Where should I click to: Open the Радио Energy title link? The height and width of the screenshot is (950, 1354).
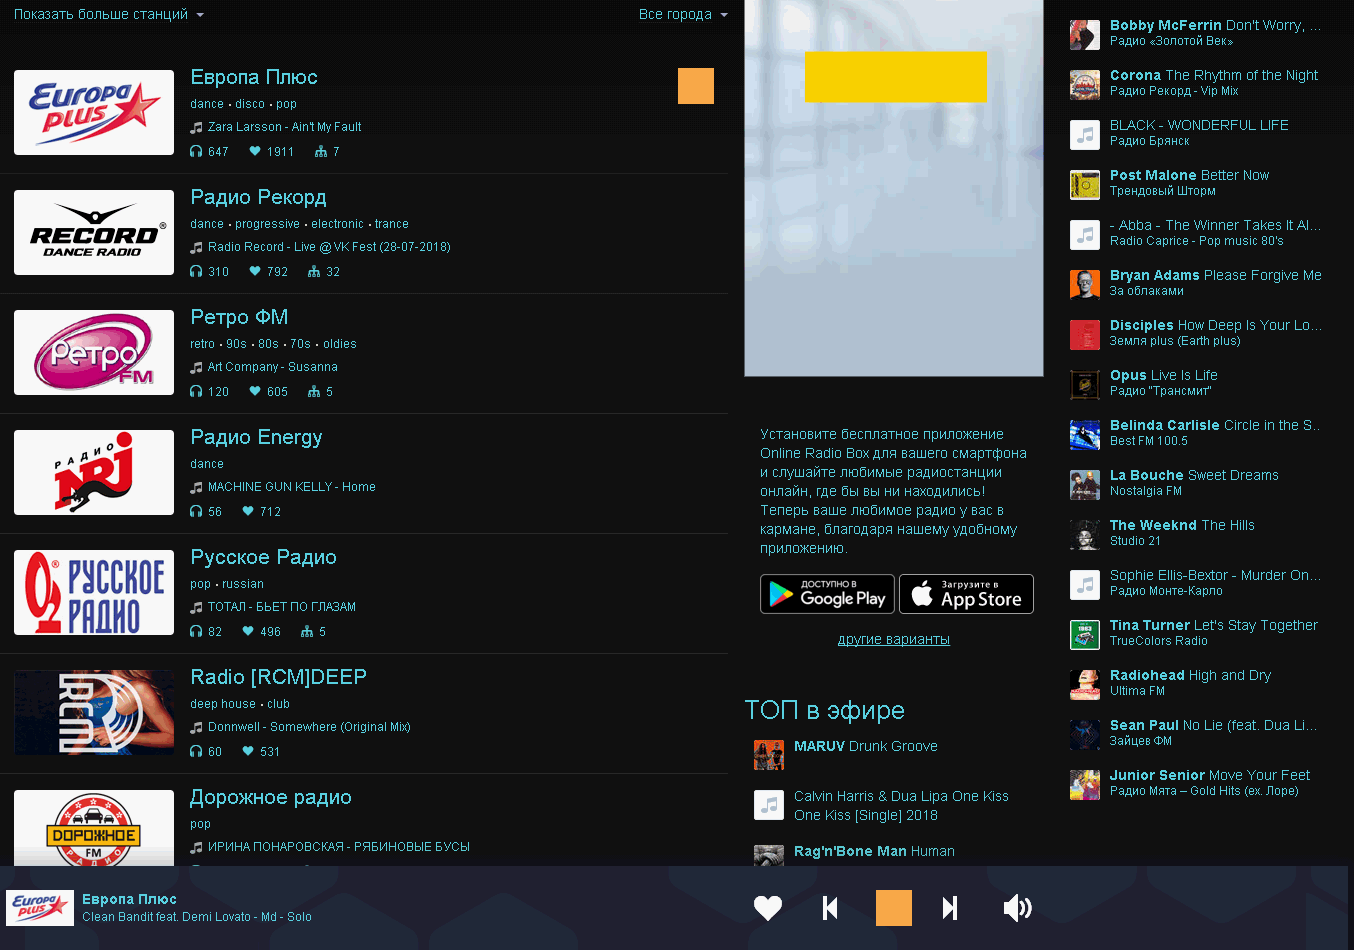[256, 437]
